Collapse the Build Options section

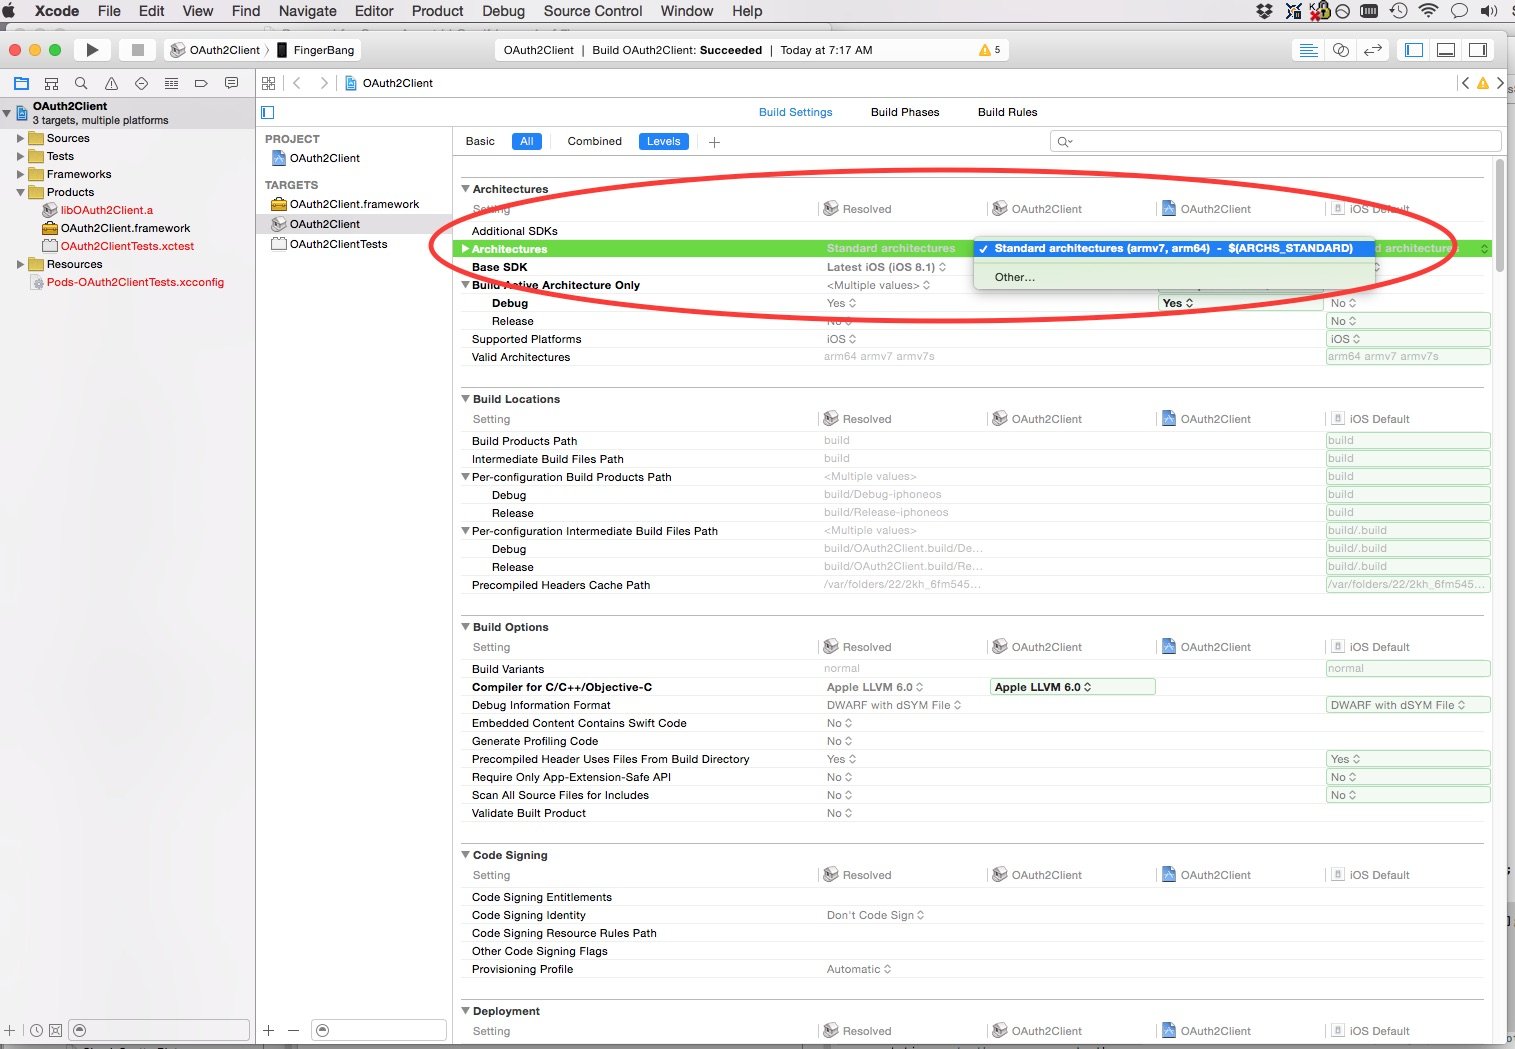click(x=465, y=627)
